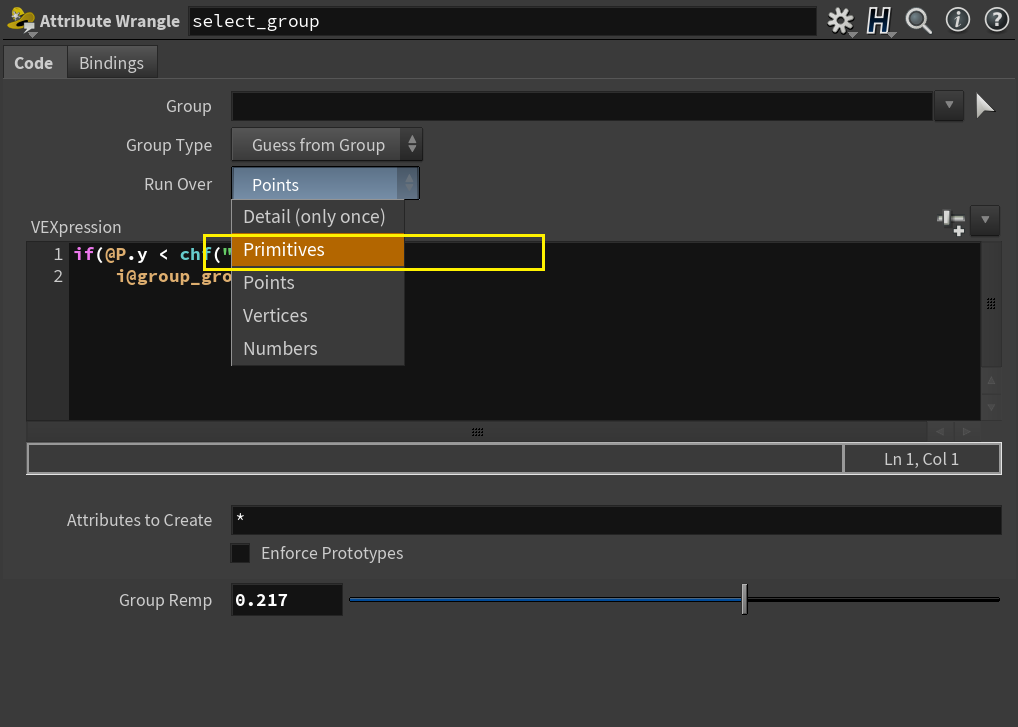Click the Group Remp value field

[286, 600]
